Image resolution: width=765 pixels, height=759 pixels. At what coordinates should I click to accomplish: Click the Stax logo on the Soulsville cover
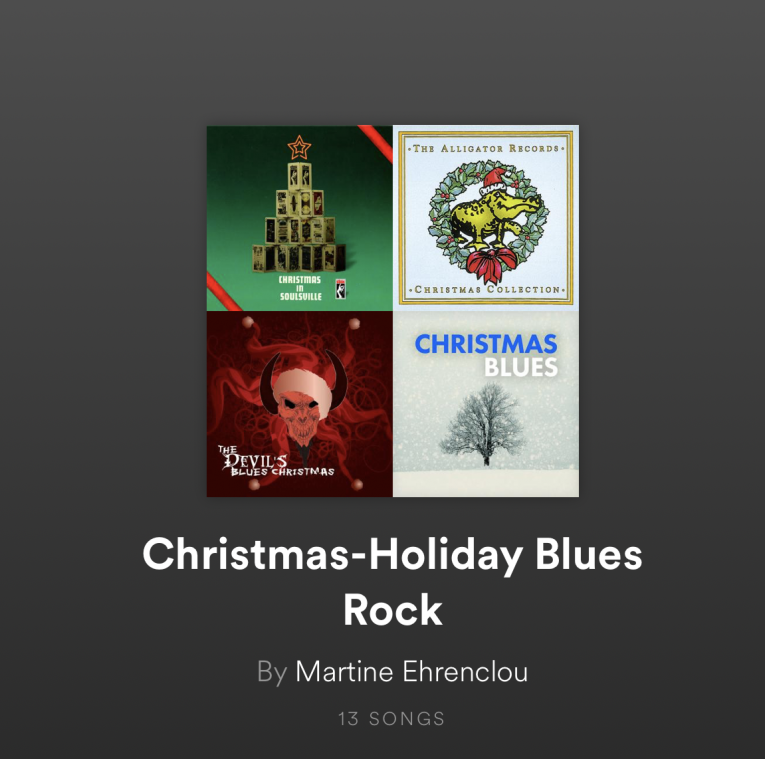coord(341,288)
